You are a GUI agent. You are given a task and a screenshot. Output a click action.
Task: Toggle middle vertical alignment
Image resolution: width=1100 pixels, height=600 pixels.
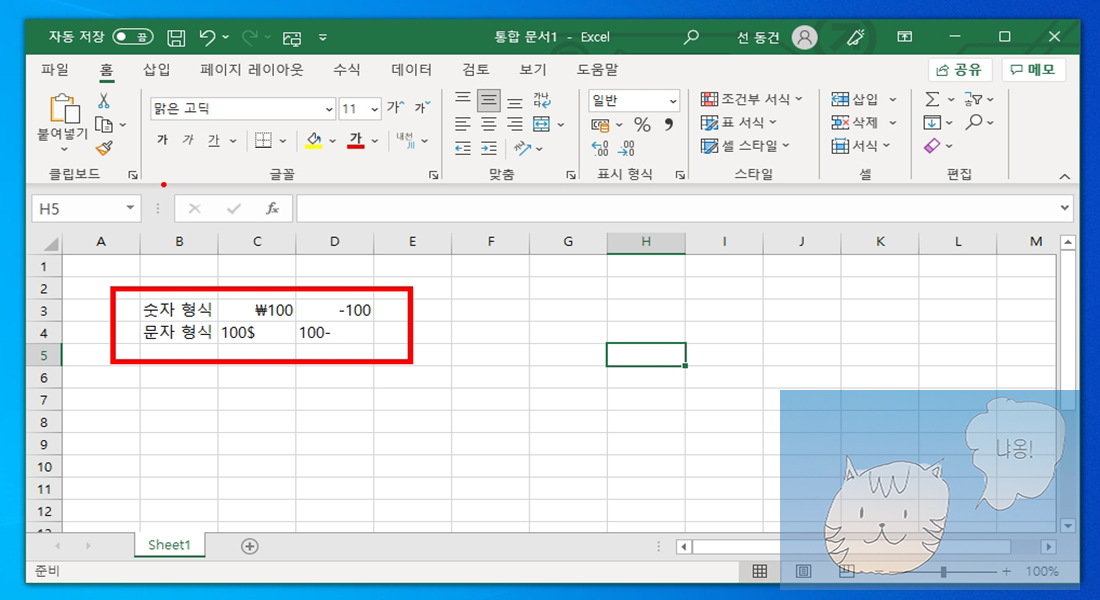[x=489, y=101]
